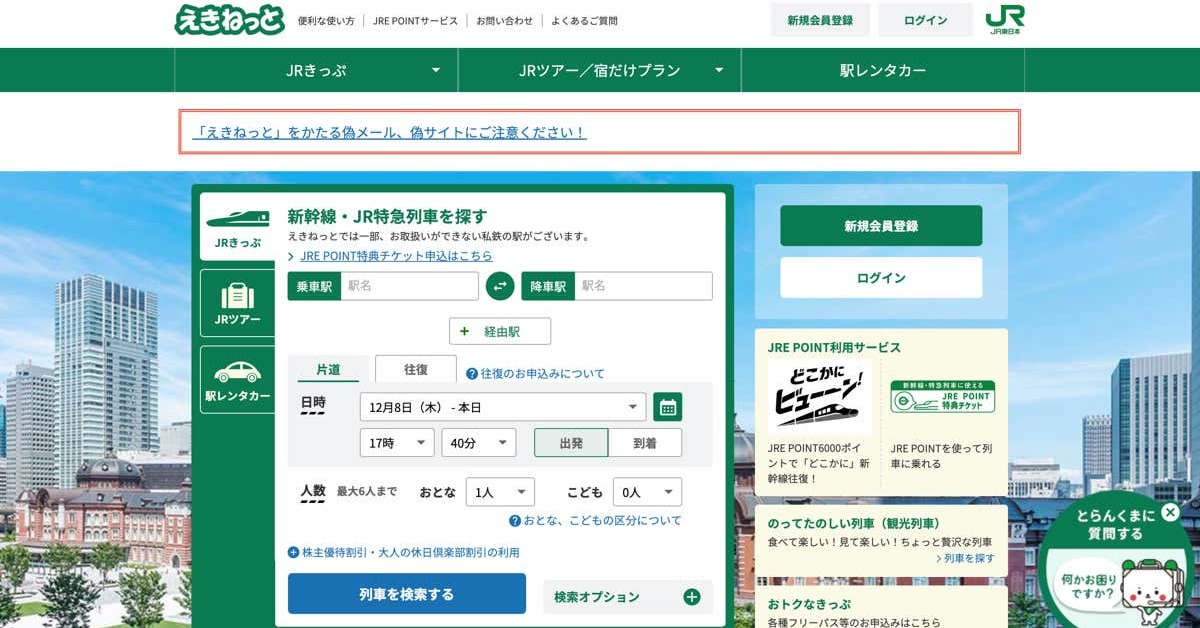Open the calendar date picker

pyautogui.click(x=668, y=407)
